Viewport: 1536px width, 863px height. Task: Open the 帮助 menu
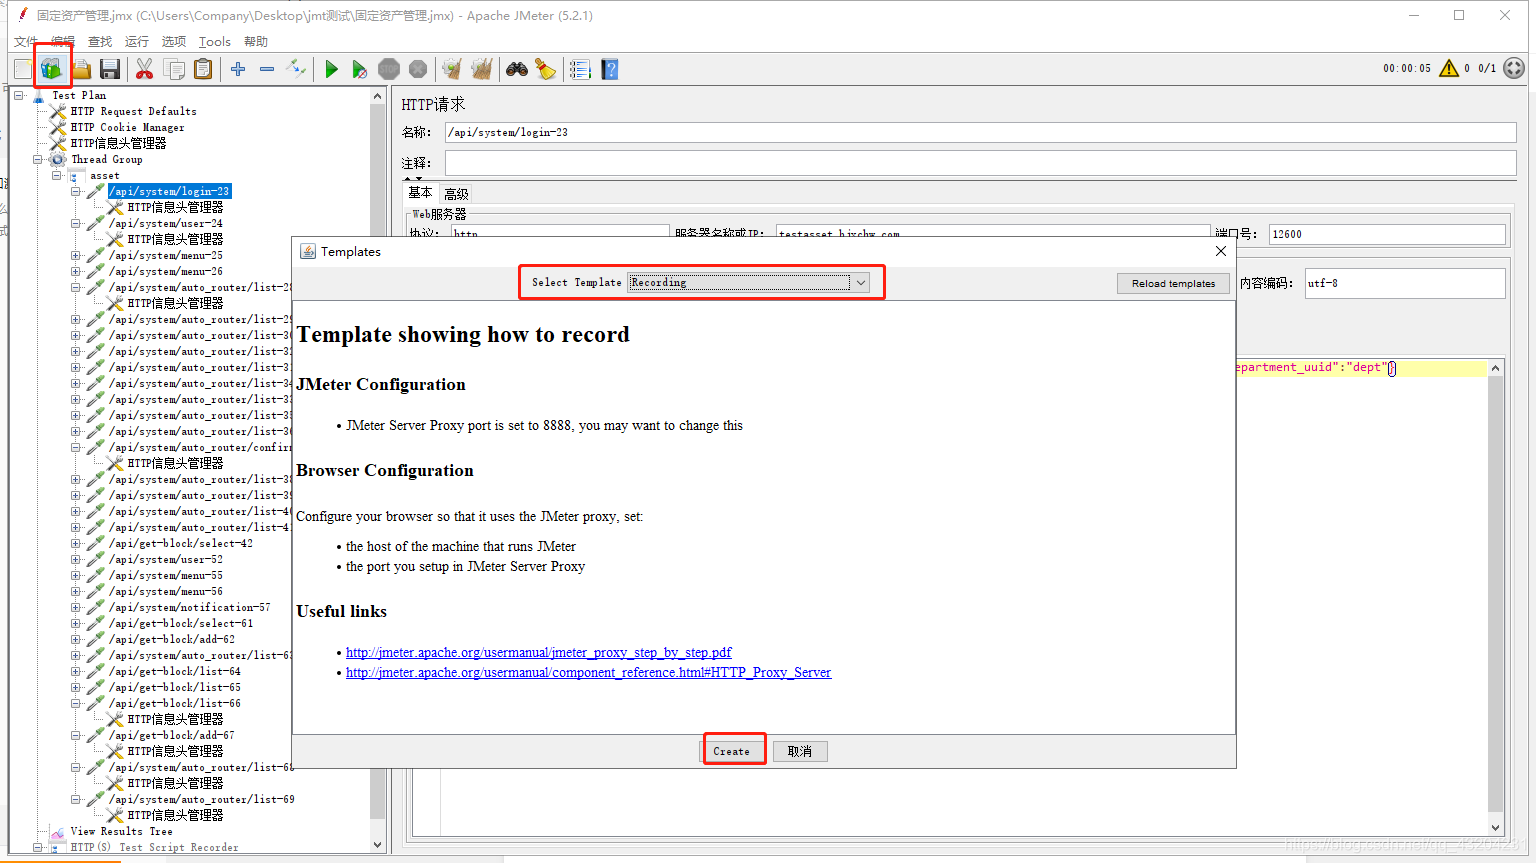click(x=256, y=41)
